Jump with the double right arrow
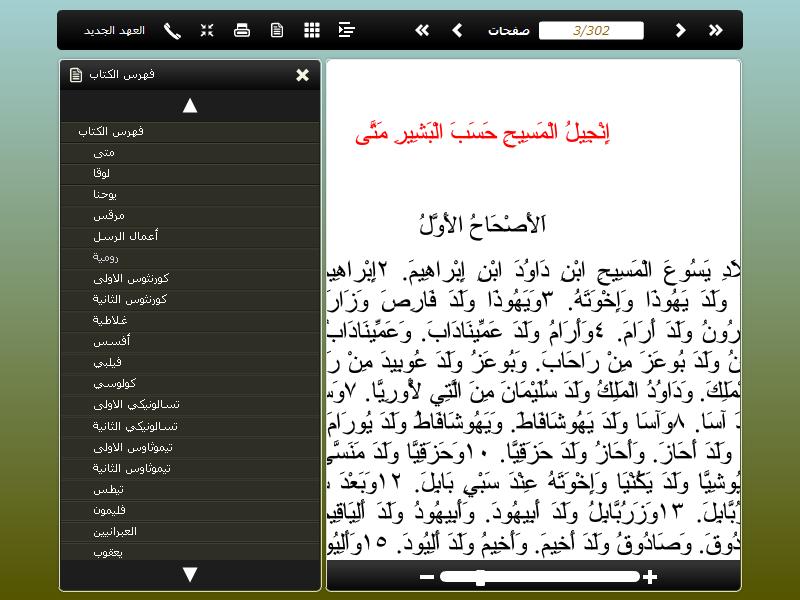Image resolution: width=800 pixels, height=600 pixels. point(715,30)
